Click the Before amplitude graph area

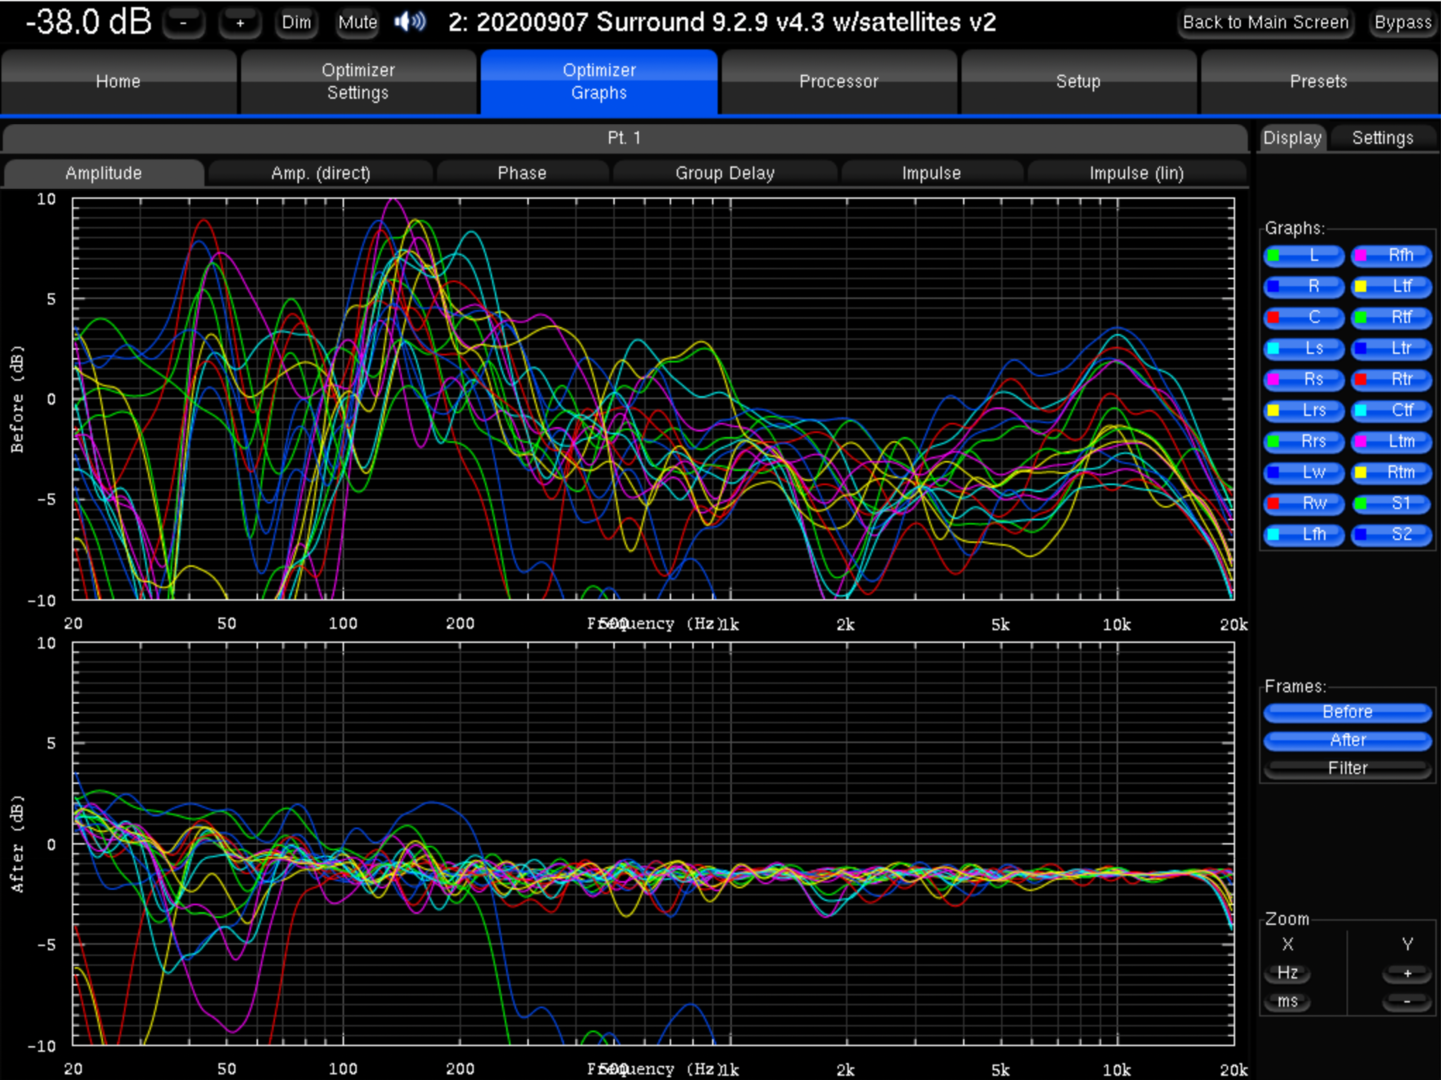[x=653, y=399]
